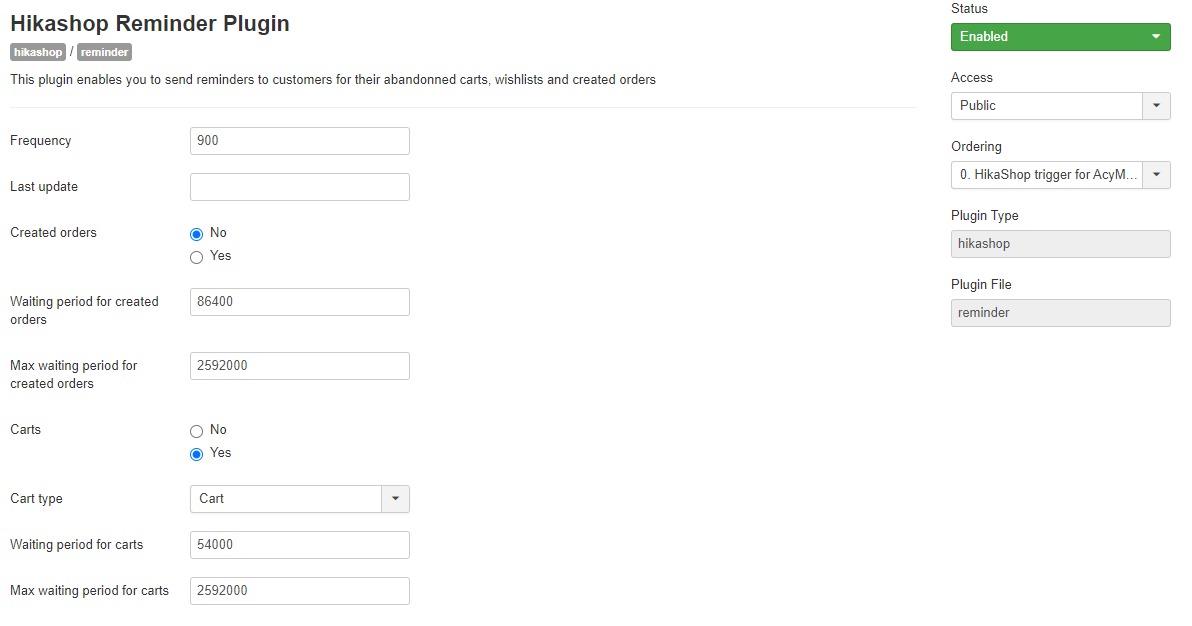Click the hikashop tag badge
Viewport: 1192px width, 626px height.
38,52
